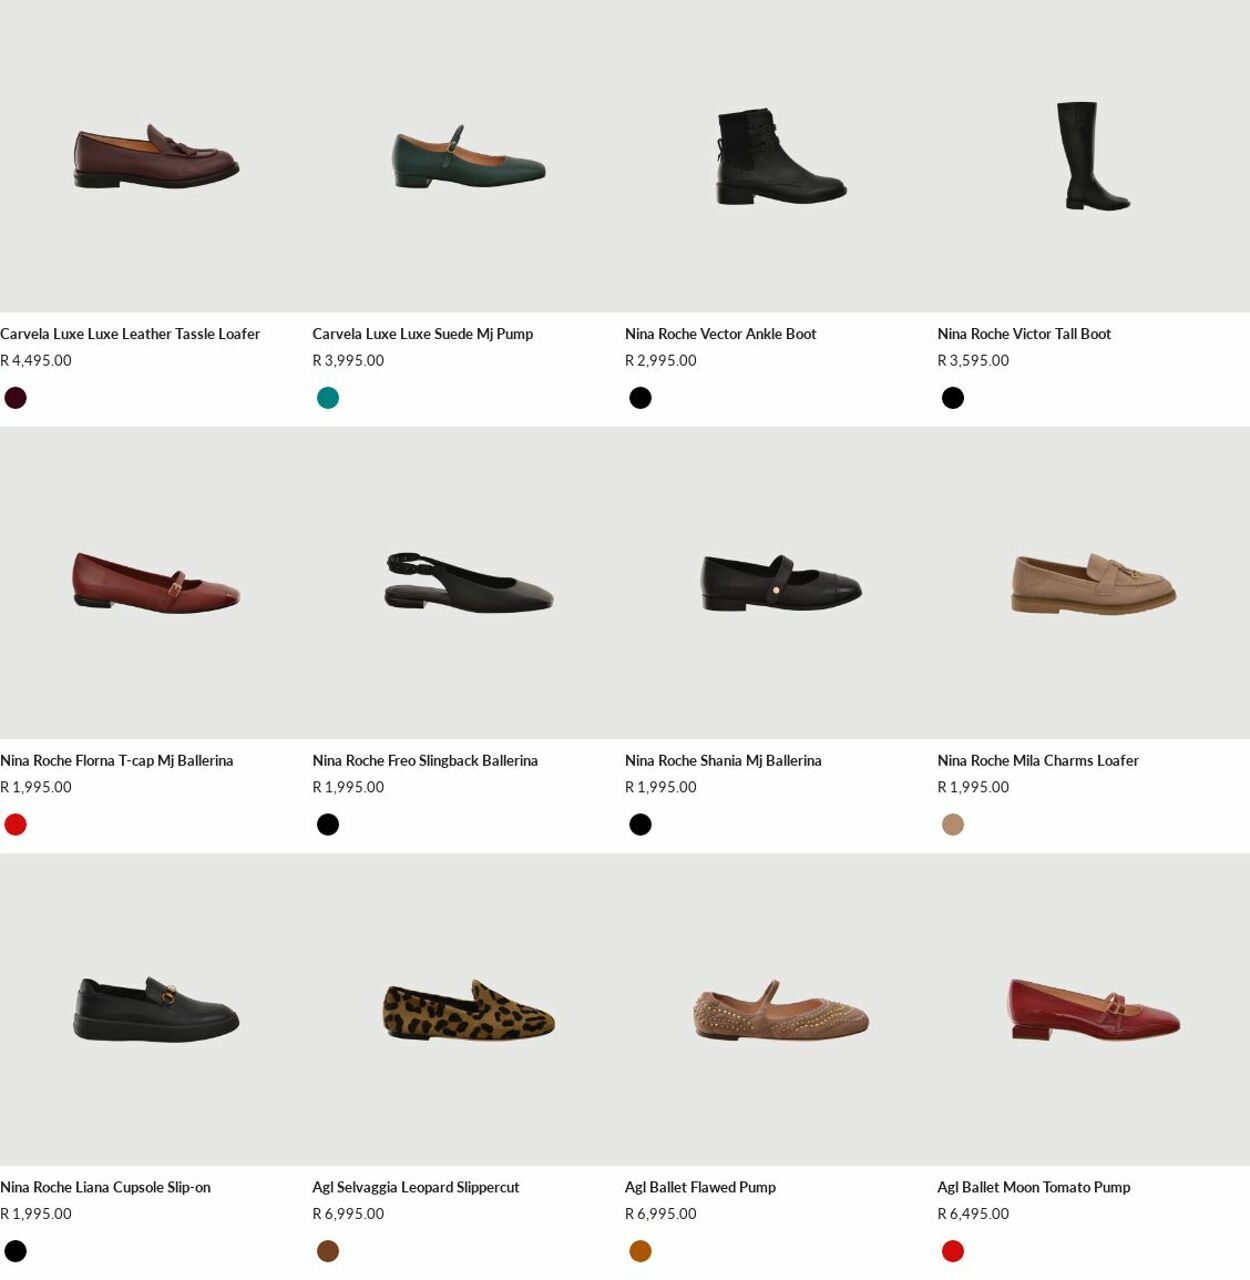
Task: View the beige Mila Charms Loafer image
Action: (1093, 583)
